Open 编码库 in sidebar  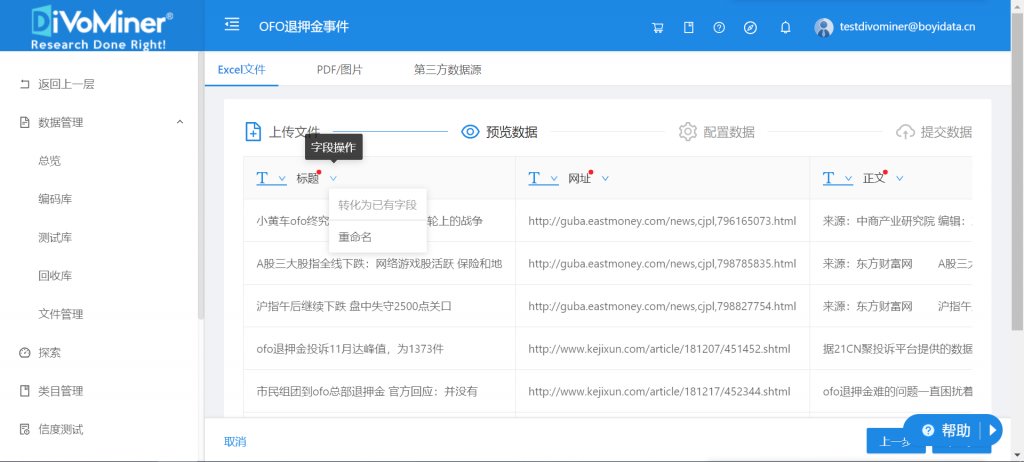pyautogui.click(x=55, y=199)
